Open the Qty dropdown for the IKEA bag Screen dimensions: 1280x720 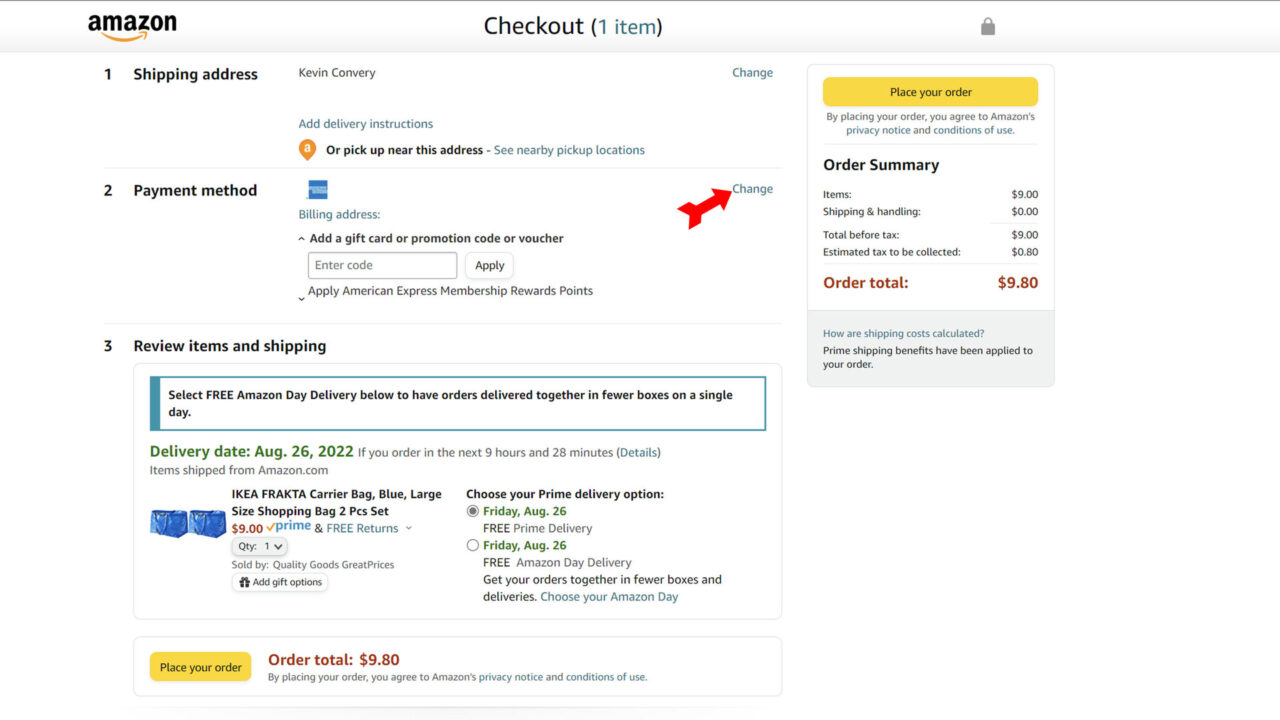259,546
